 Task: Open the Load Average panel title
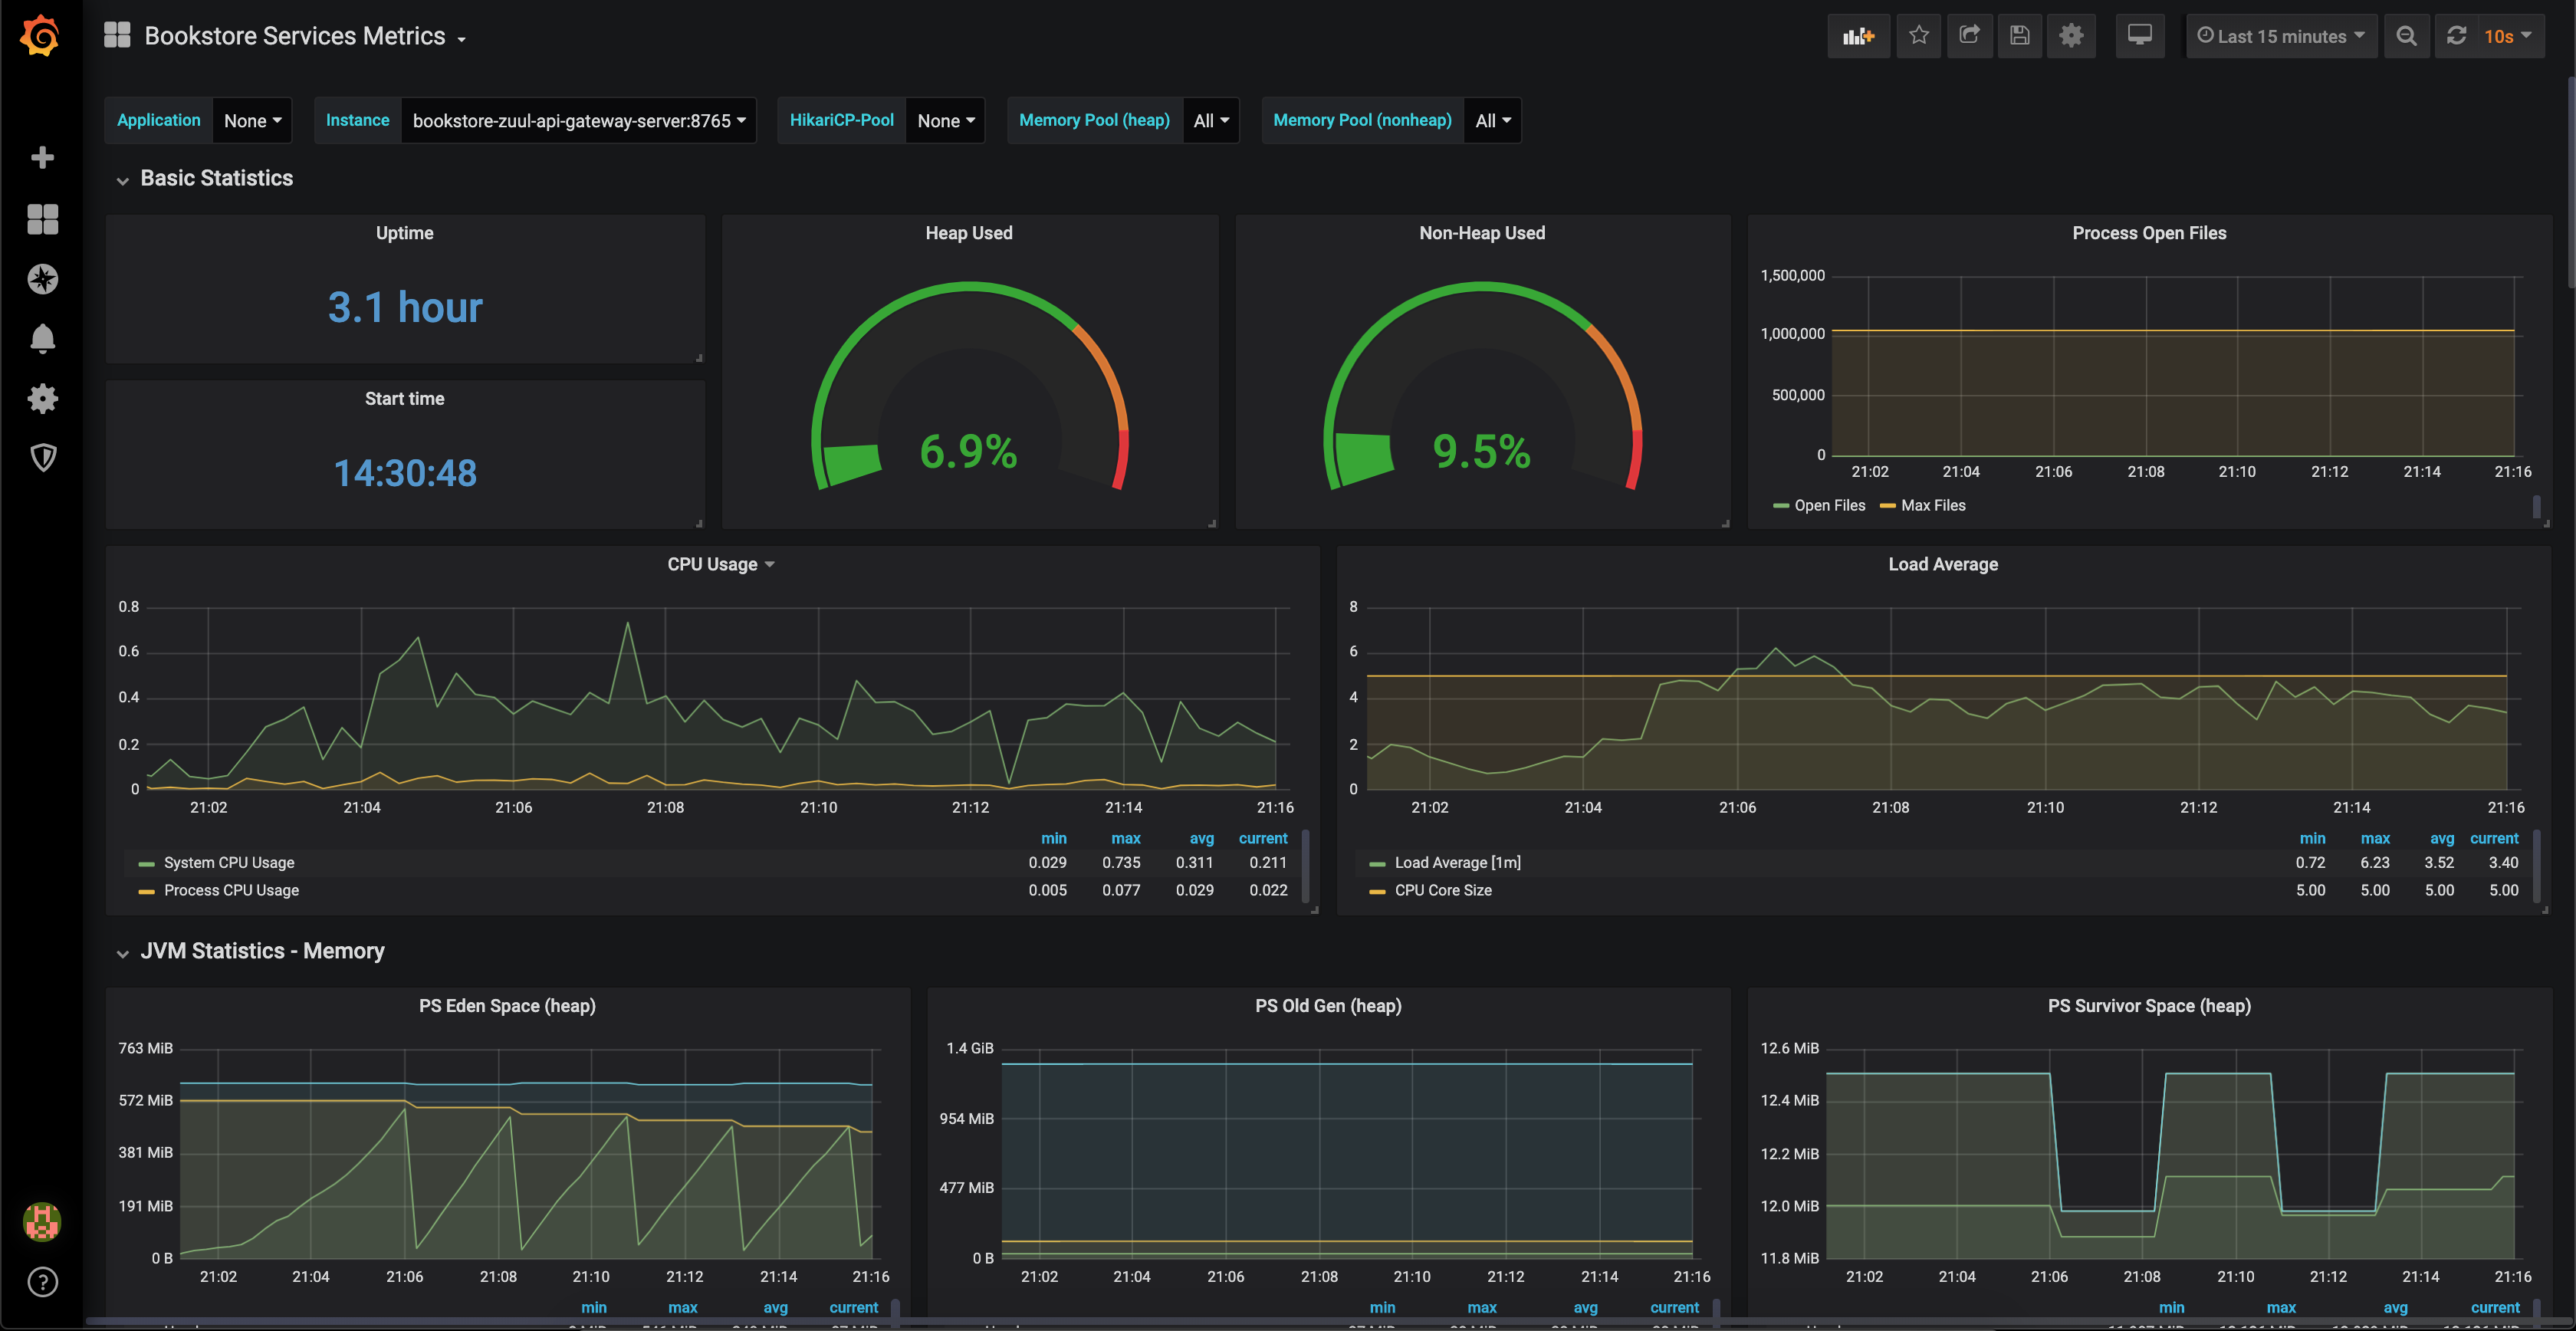pyautogui.click(x=1943, y=564)
